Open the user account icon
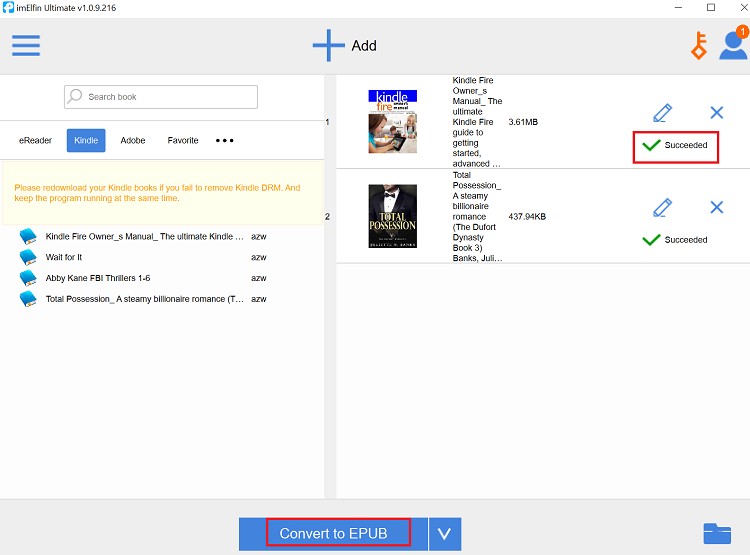This screenshot has height=555, width=750. coord(733,46)
